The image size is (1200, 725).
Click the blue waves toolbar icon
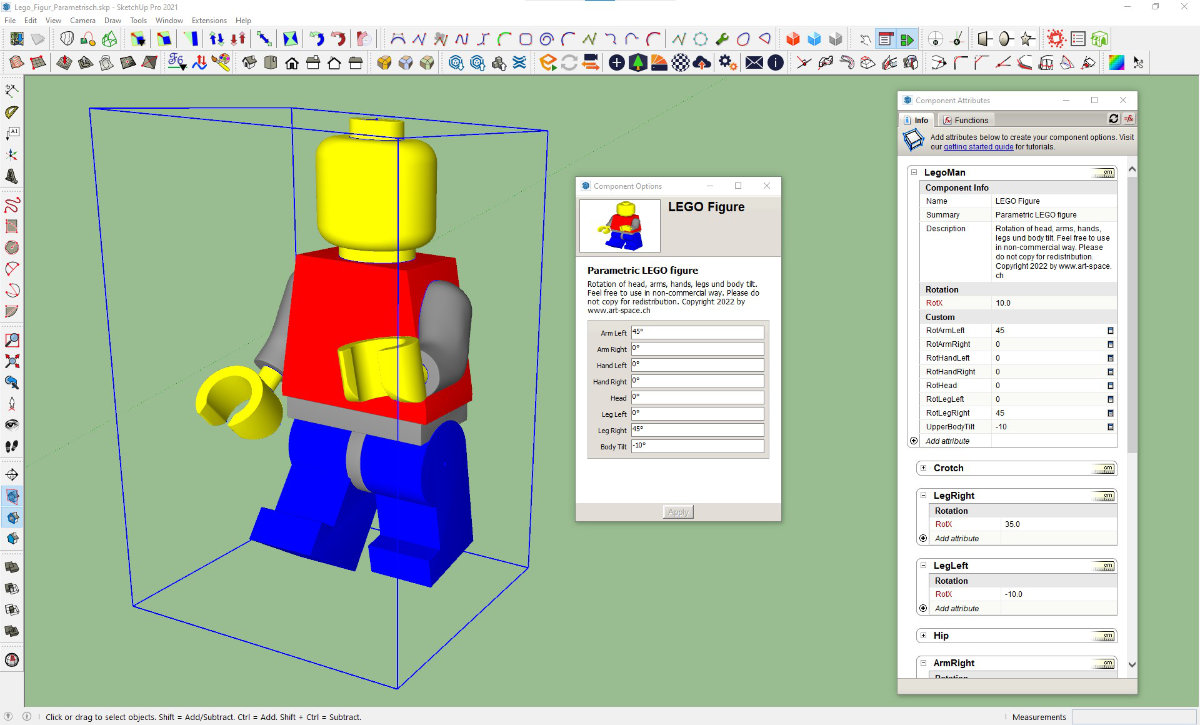pyautogui.click(x=520, y=63)
